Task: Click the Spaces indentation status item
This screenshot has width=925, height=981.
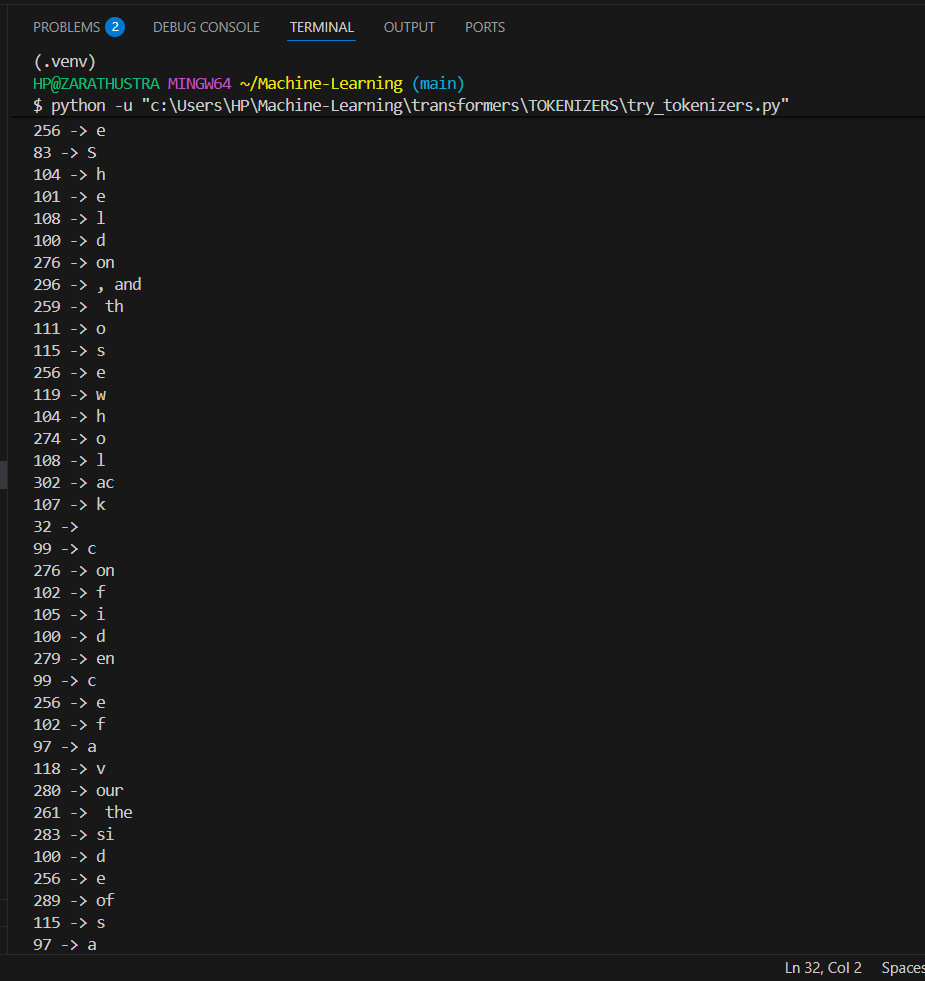Action: [x=903, y=968]
